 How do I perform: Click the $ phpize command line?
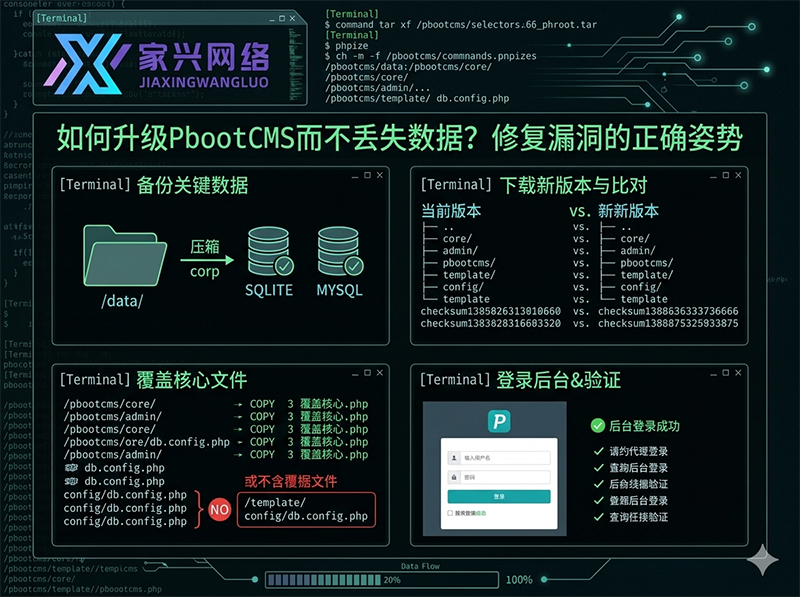[x=348, y=45]
